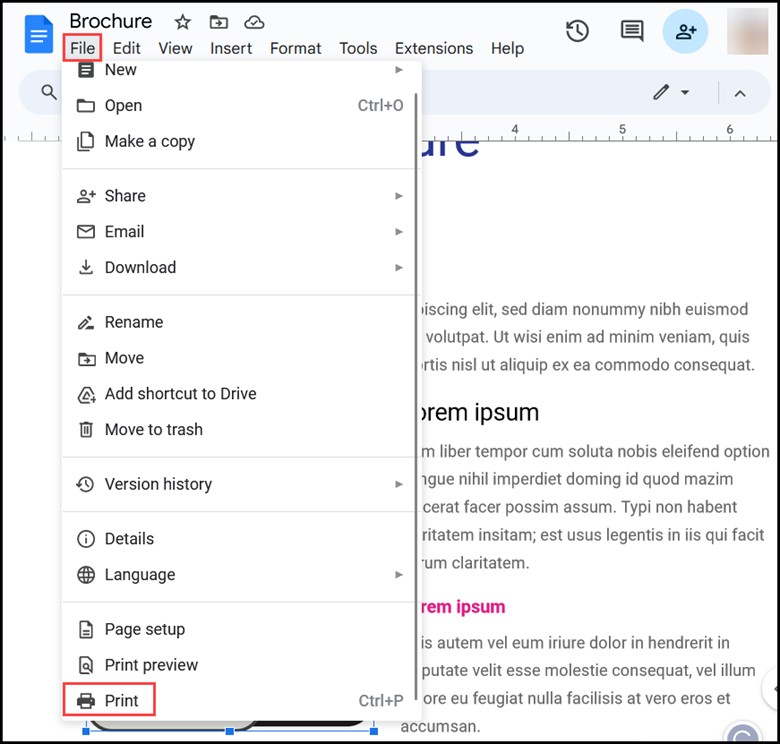The height and width of the screenshot is (744, 780).
Task: Expand the Version history submenu arrow
Action: [398, 484]
